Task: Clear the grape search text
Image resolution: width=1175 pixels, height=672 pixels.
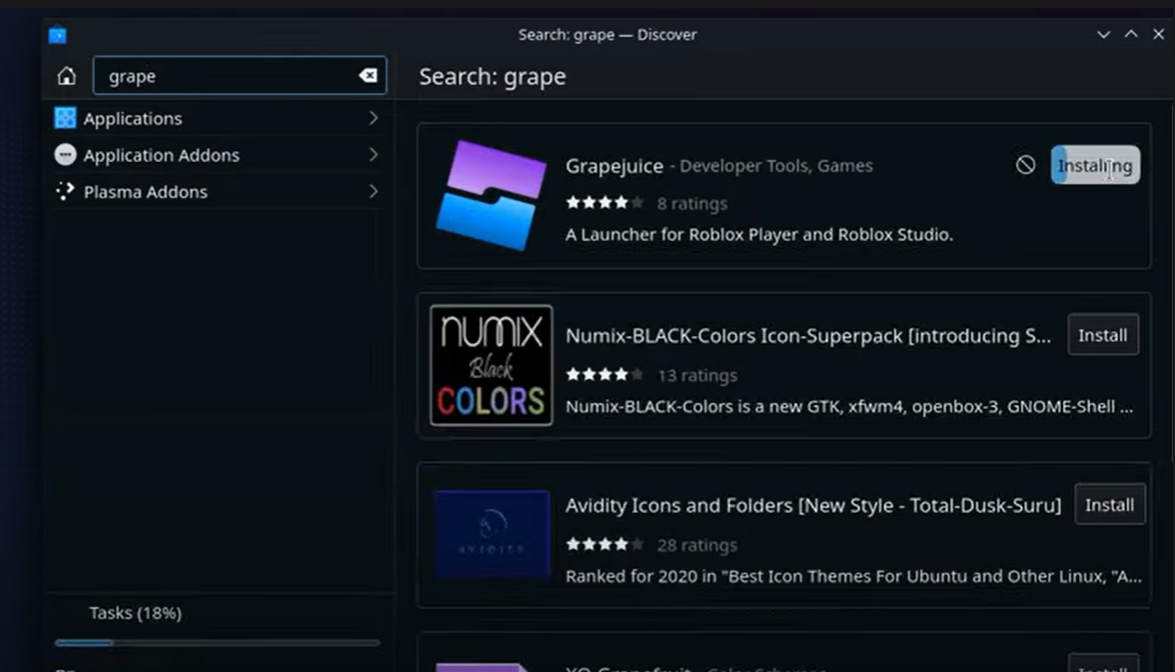Action: 368,76
